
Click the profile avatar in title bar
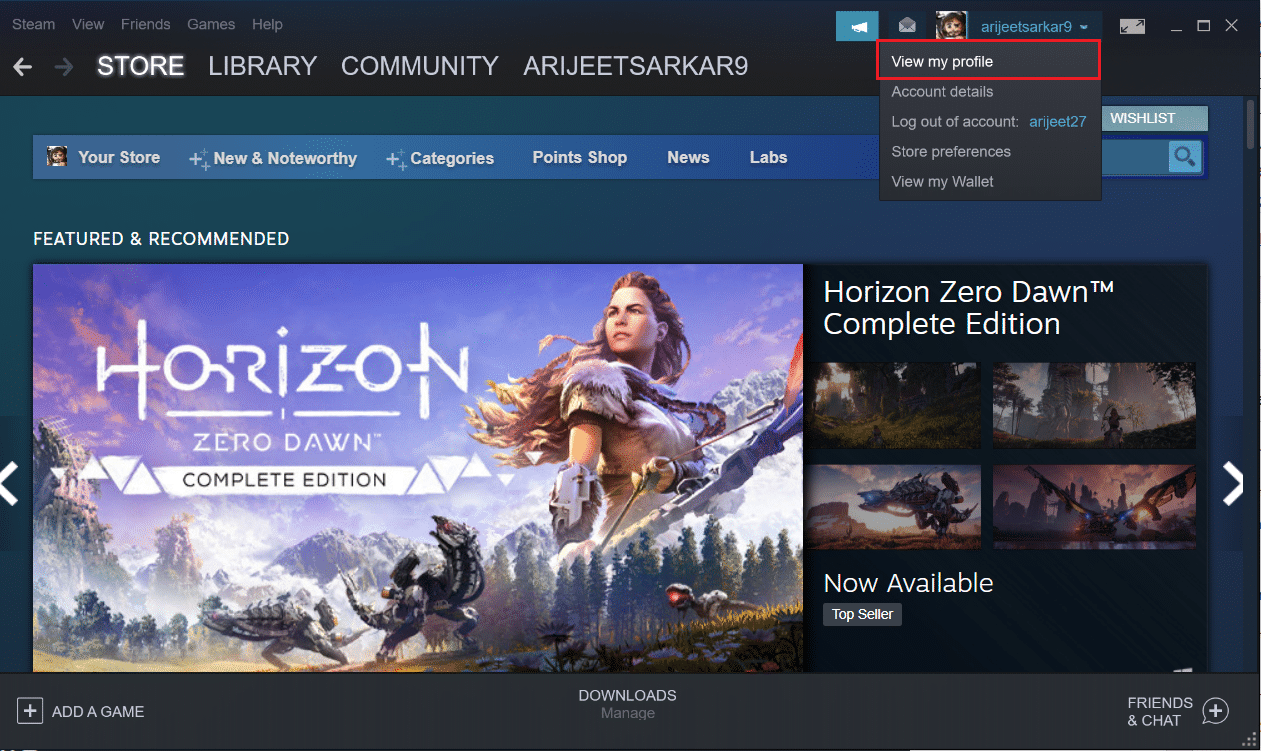point(951,26)
